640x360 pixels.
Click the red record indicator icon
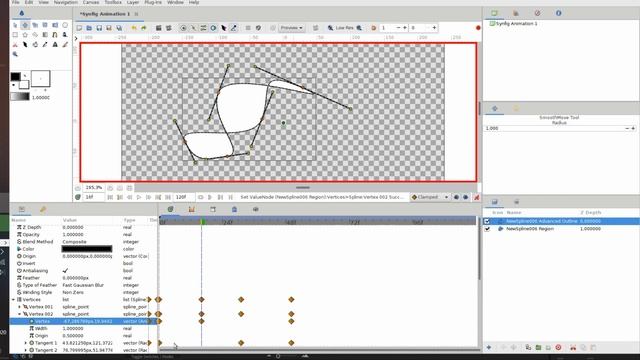click(478, 28)
